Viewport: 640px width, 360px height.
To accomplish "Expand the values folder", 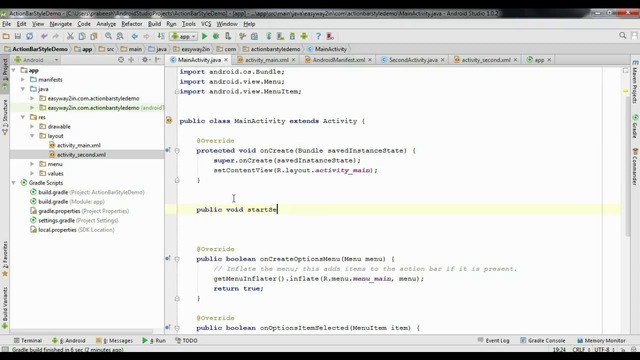I will click(32, 173).
